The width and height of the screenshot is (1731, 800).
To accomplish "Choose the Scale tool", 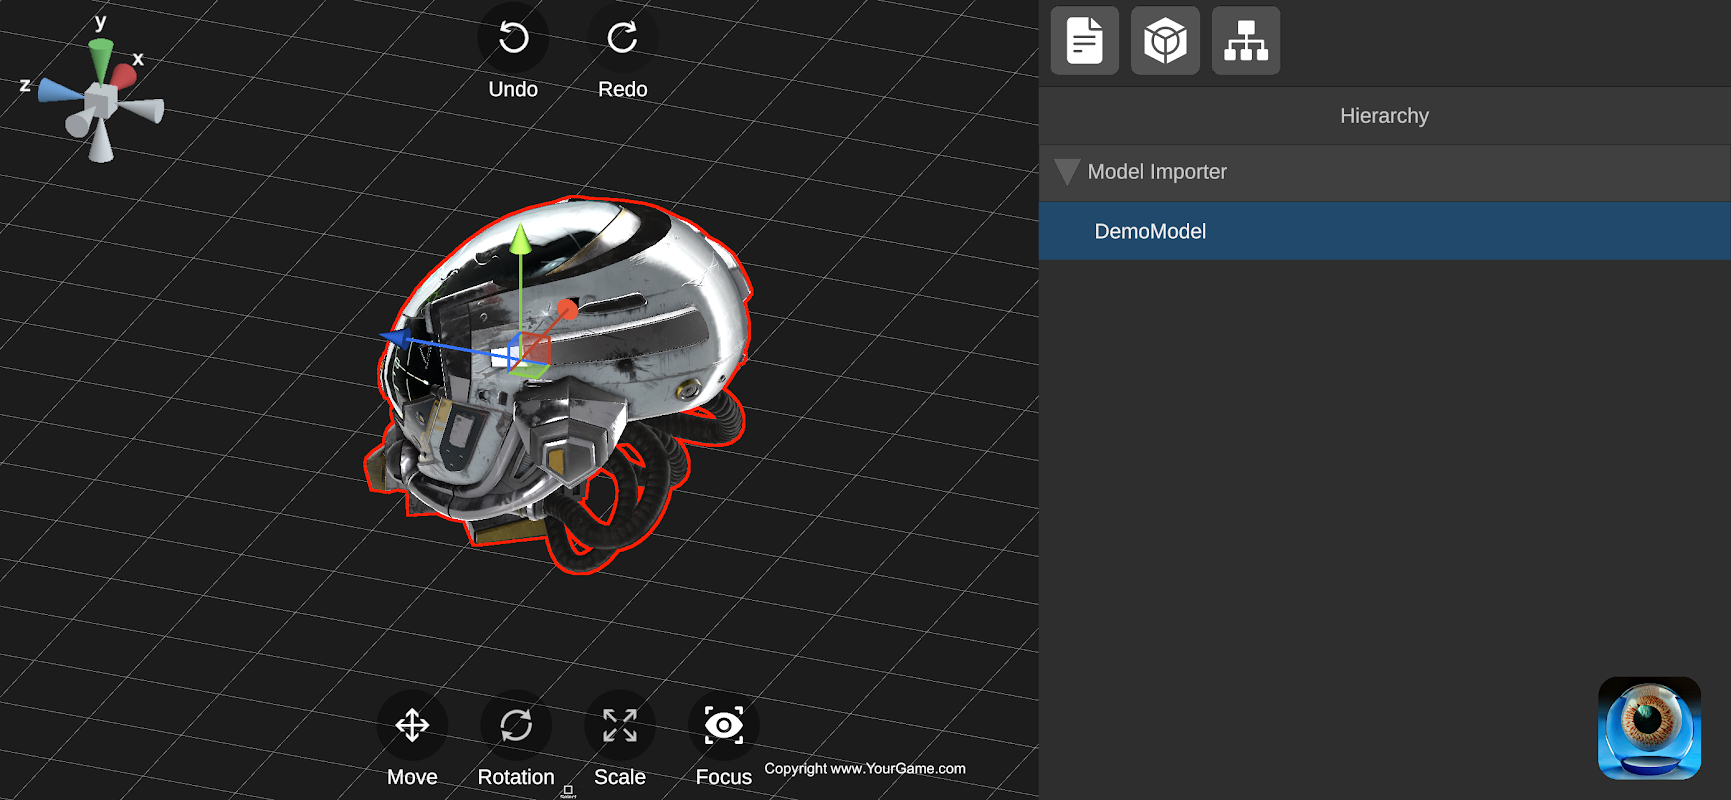I will (620, 725).
